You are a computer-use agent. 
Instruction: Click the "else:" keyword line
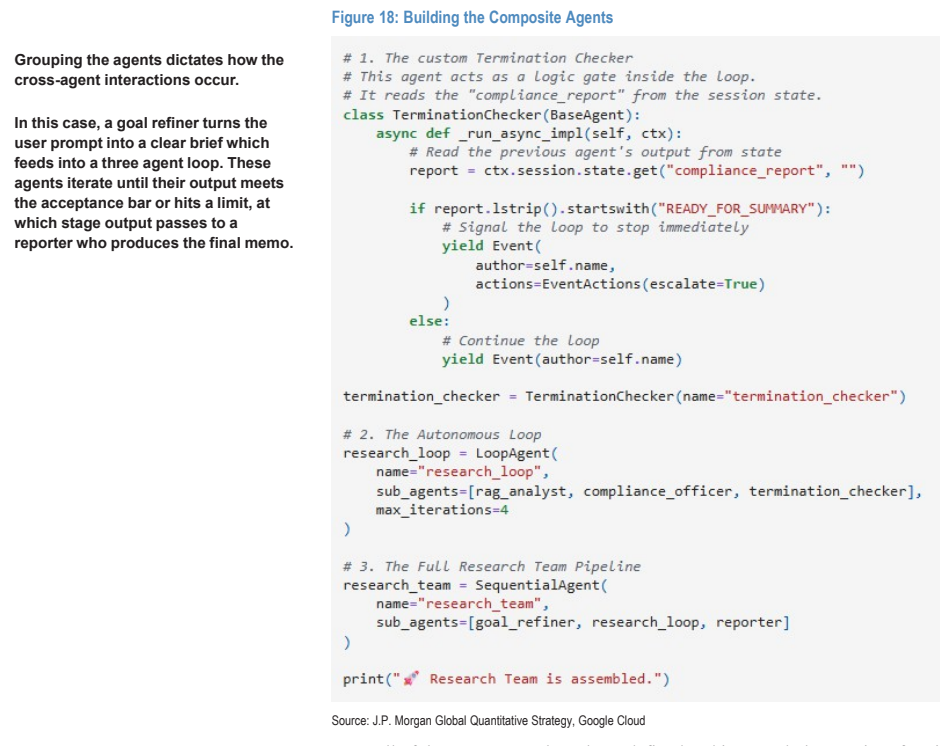(429, 321)
